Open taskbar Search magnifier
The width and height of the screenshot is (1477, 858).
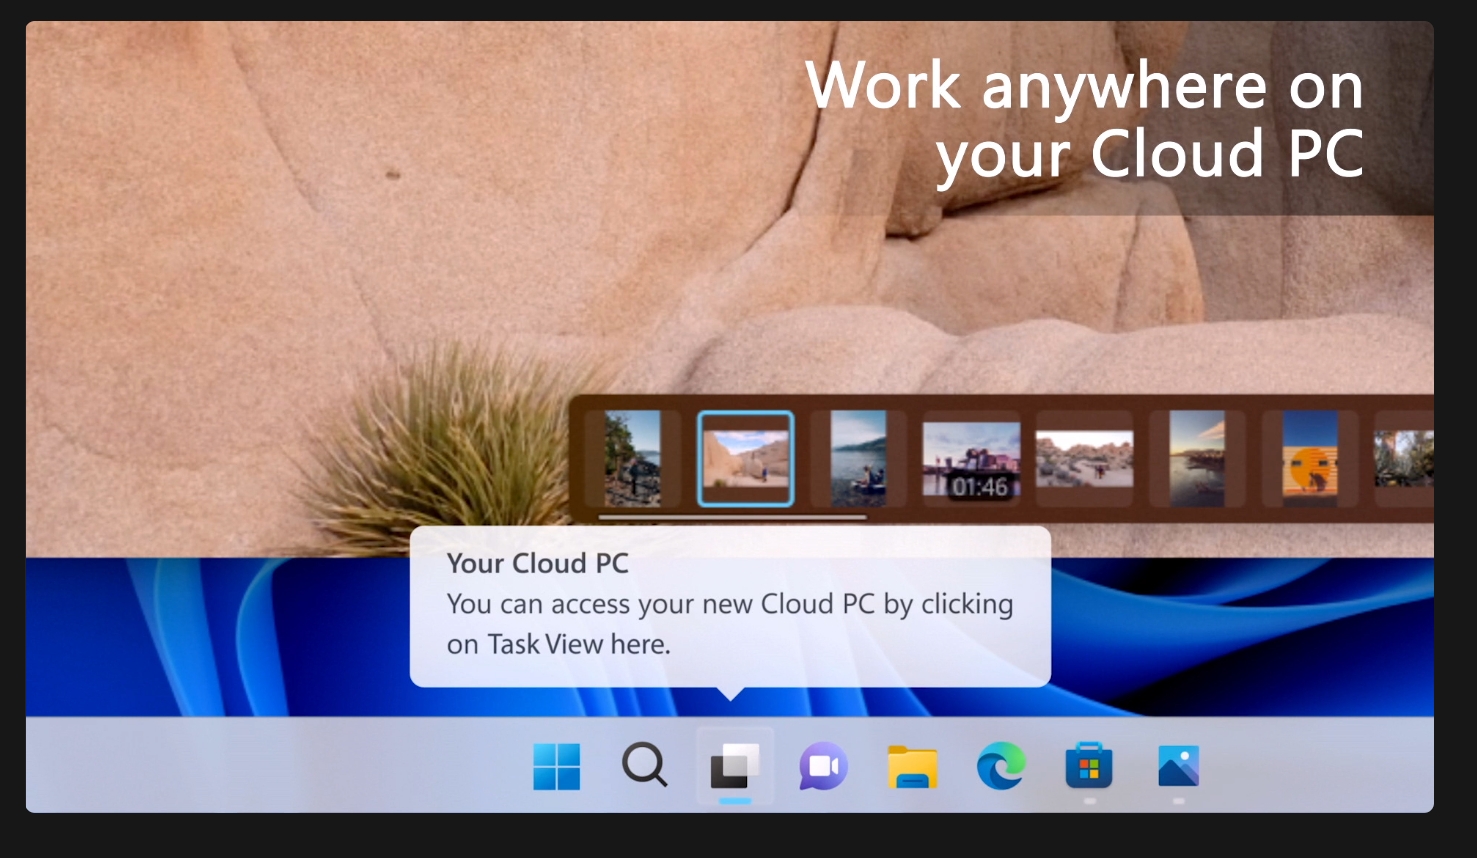point(645,766)
